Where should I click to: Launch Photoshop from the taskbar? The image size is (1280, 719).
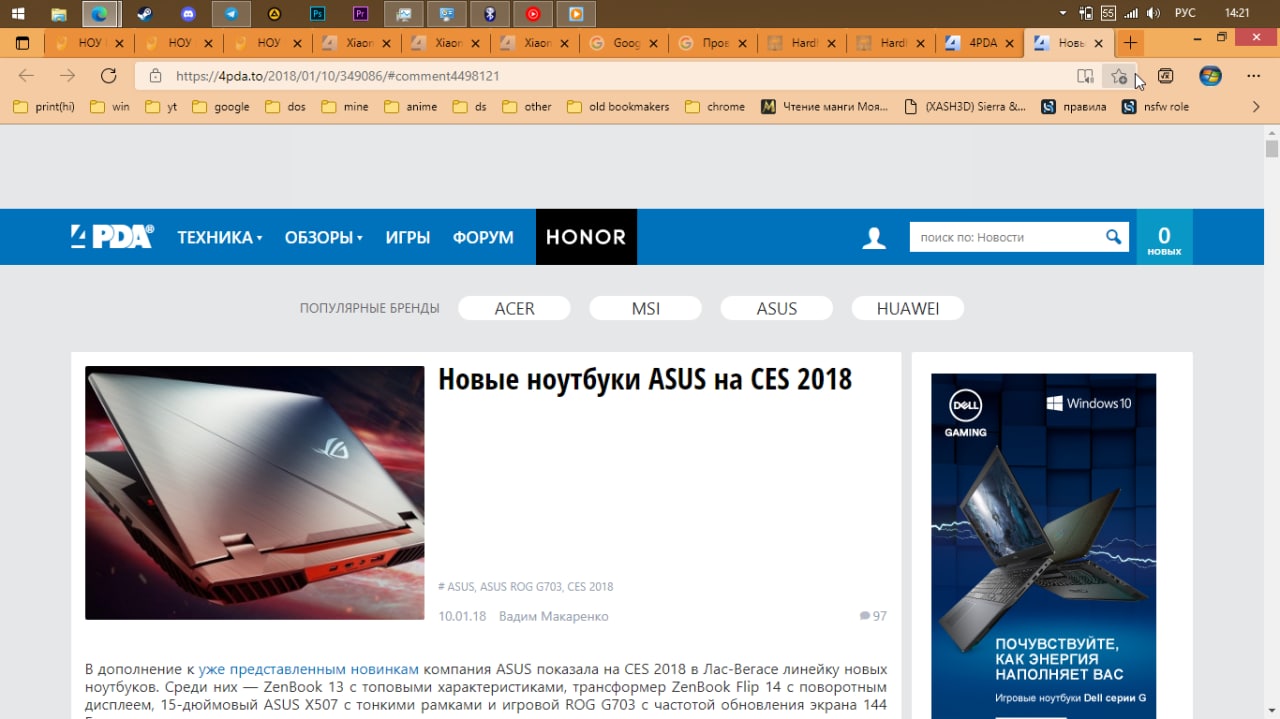click(317, 14)
